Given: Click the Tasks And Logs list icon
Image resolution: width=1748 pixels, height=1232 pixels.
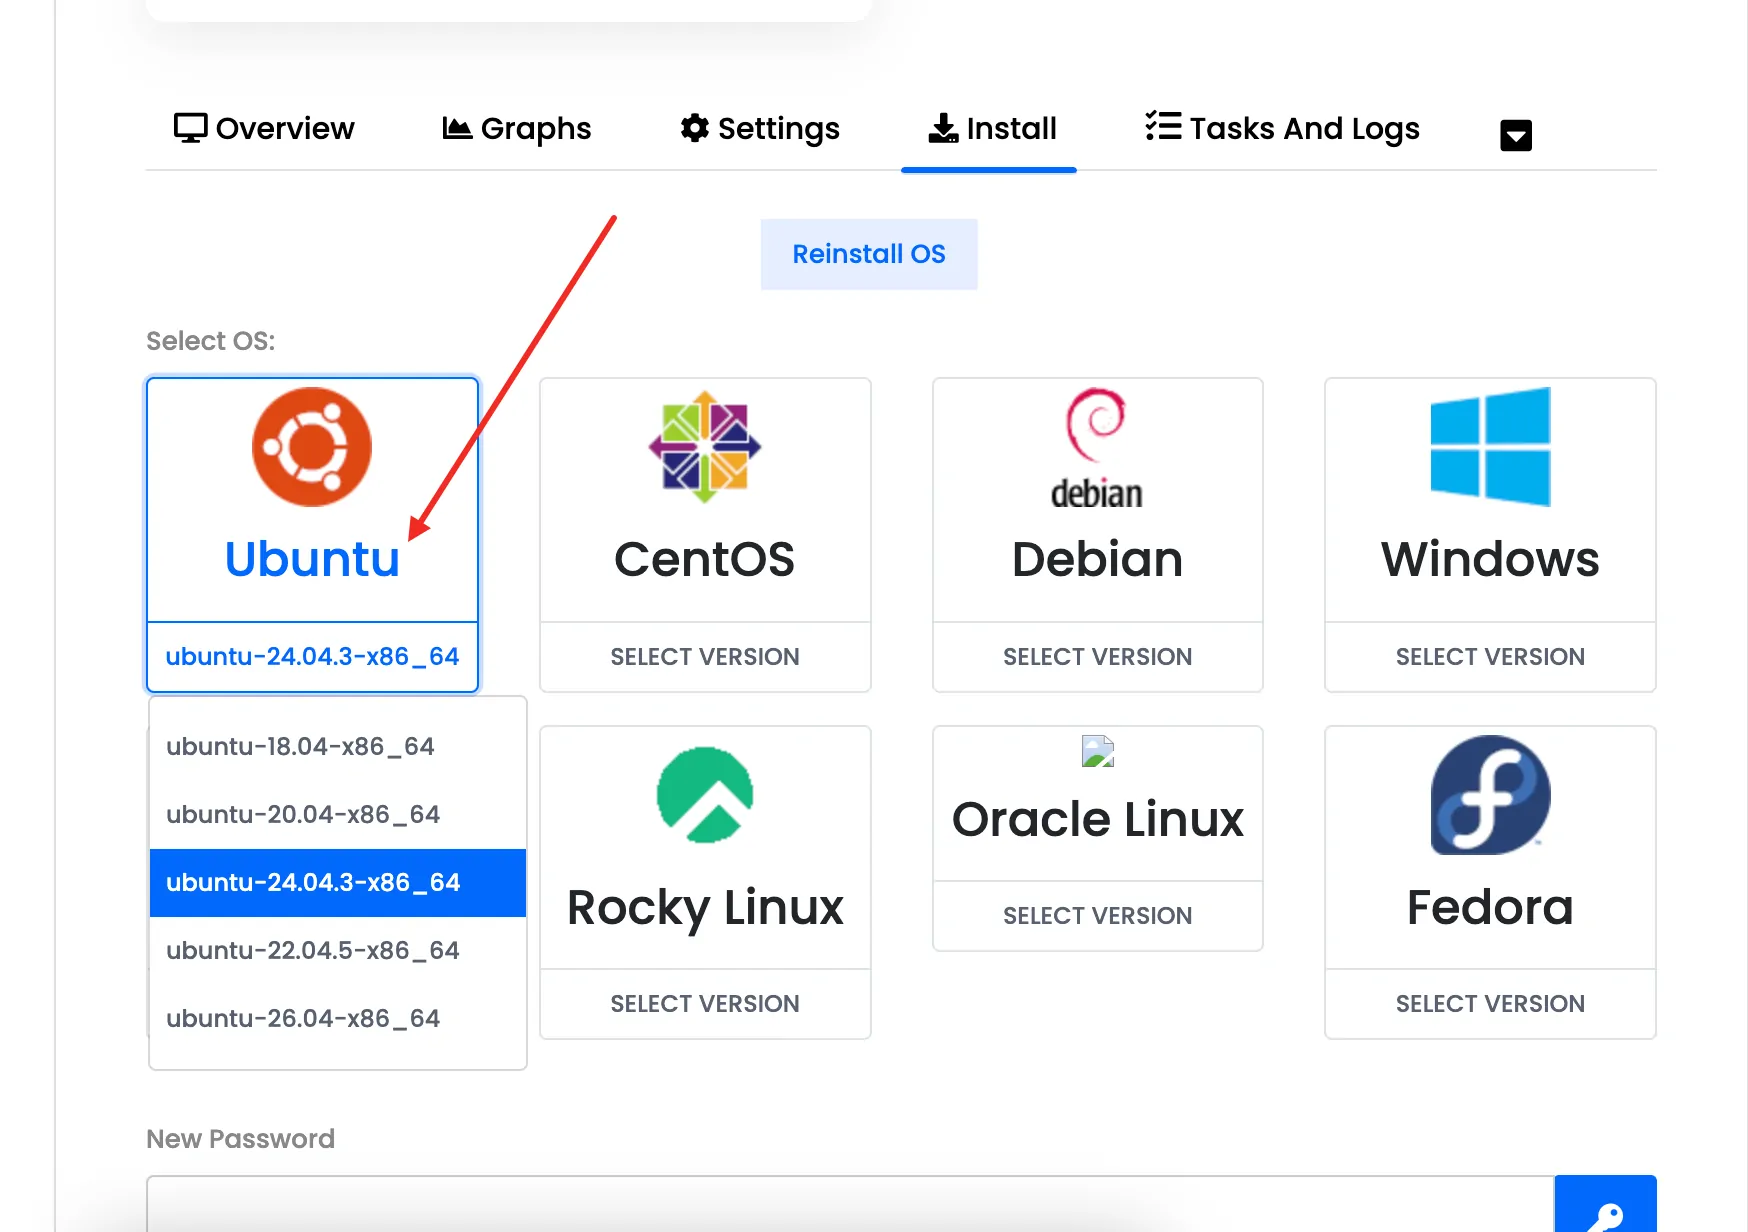Looking at the screenshot, I should click(x=1163, y=126).
